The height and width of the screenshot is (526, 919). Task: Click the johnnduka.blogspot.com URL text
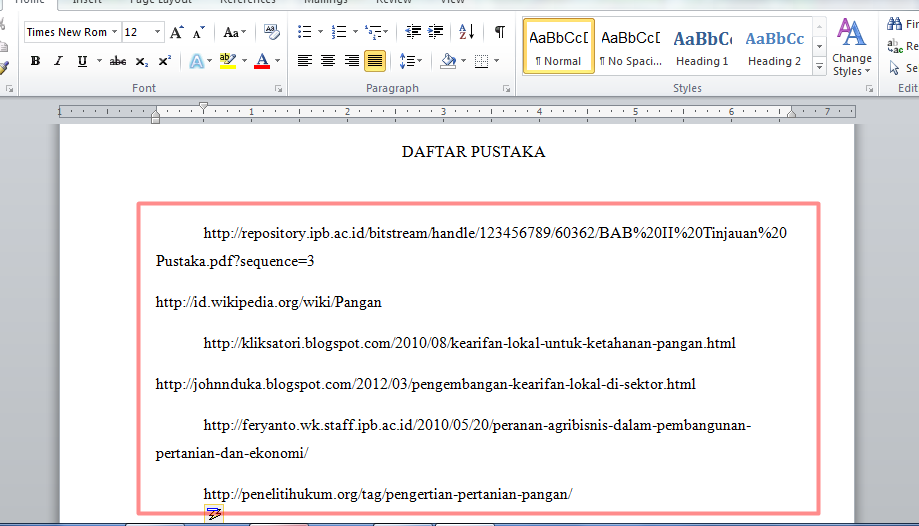(x=426, y=384)
